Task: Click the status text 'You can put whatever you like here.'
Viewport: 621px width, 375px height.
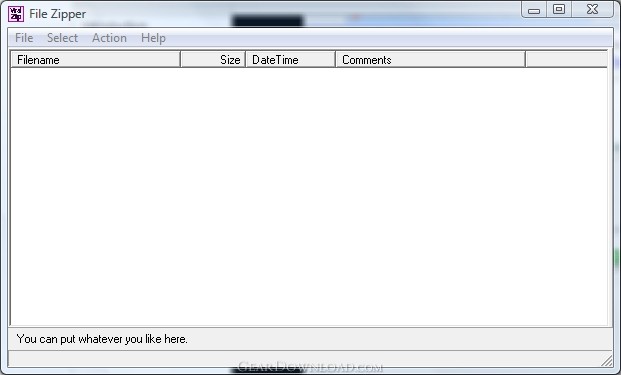Action: pyautogui.click(x=102, y=339)
